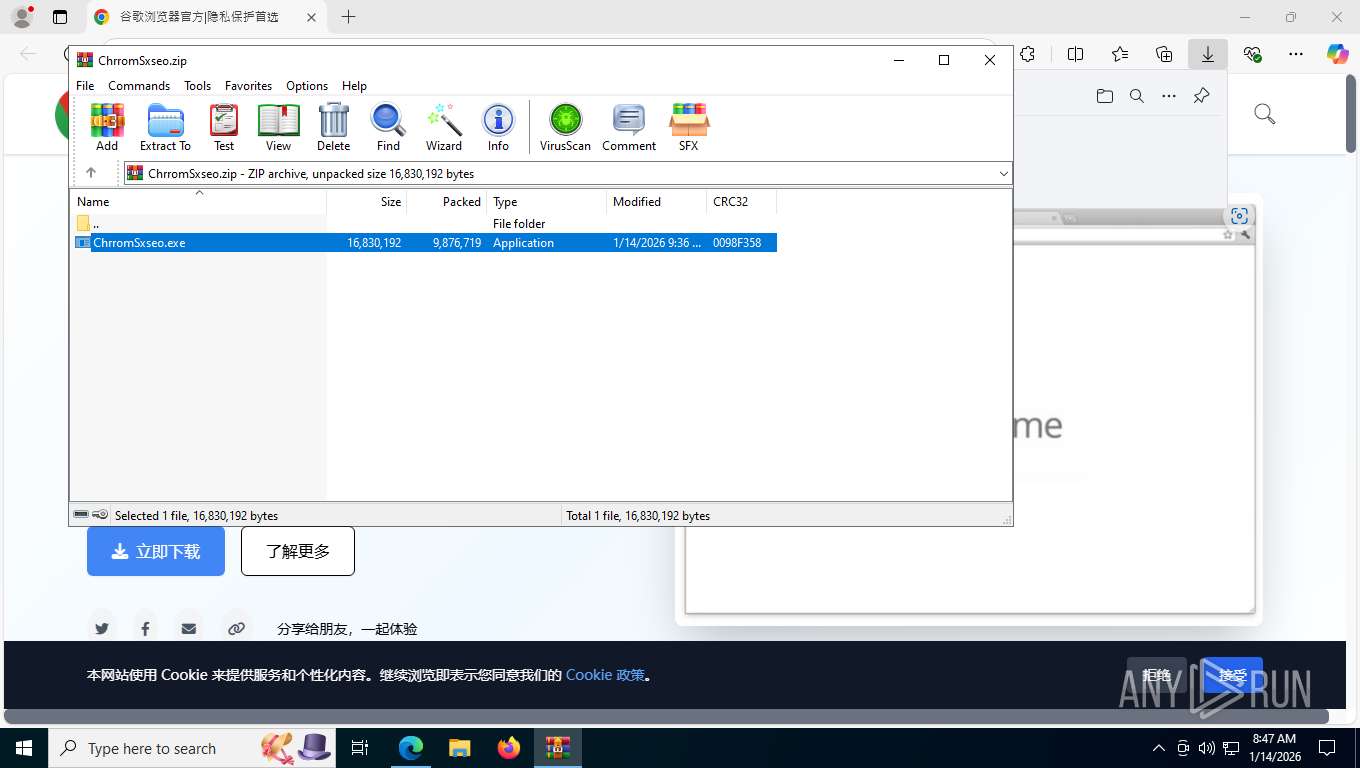Viewport: 1360px width, 768px height.
Task: Launch the Wizard tool
Action: (444, 127)
